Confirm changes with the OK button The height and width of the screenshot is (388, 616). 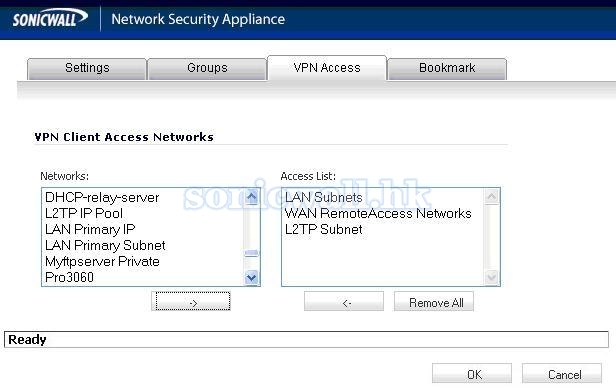click(472, 373)
